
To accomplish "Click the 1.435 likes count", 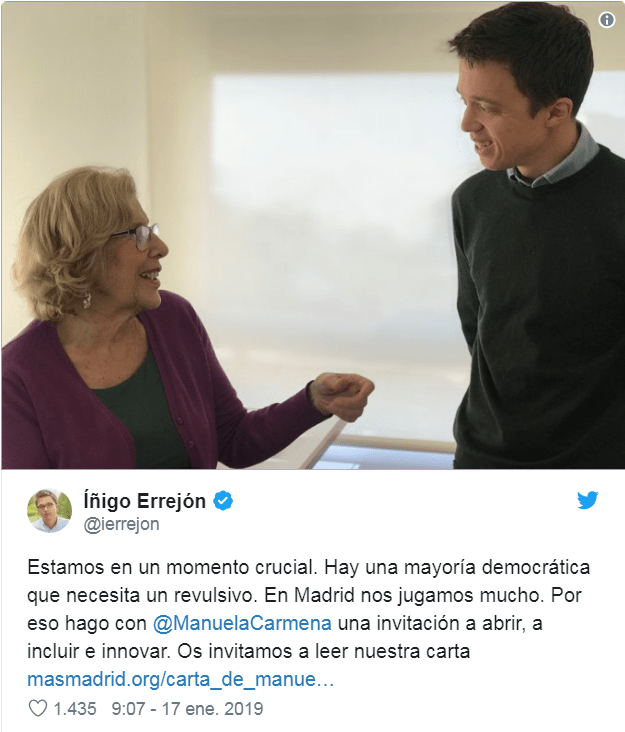I will click(x=75, y=709).
